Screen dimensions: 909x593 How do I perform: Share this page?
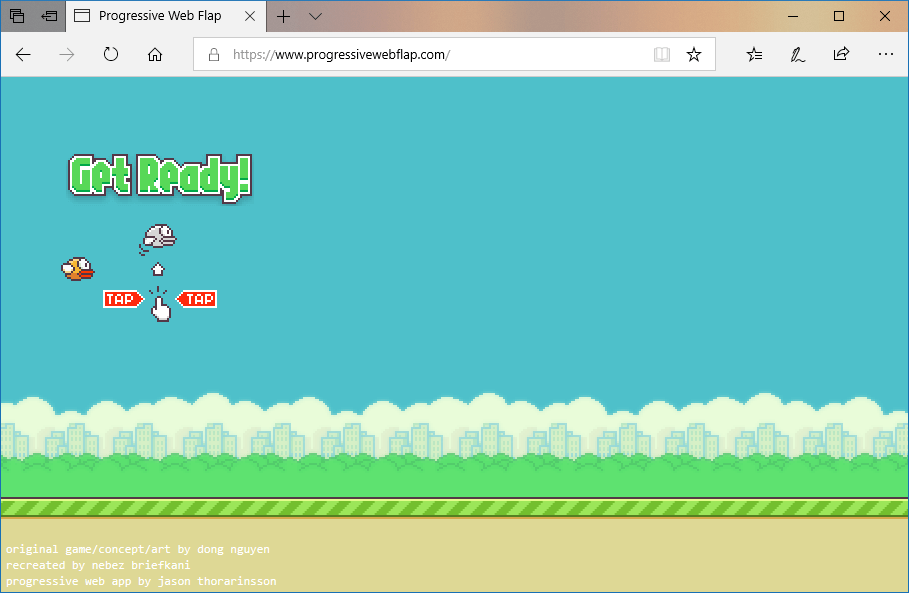pyautogui.click(x=841, y=54)
